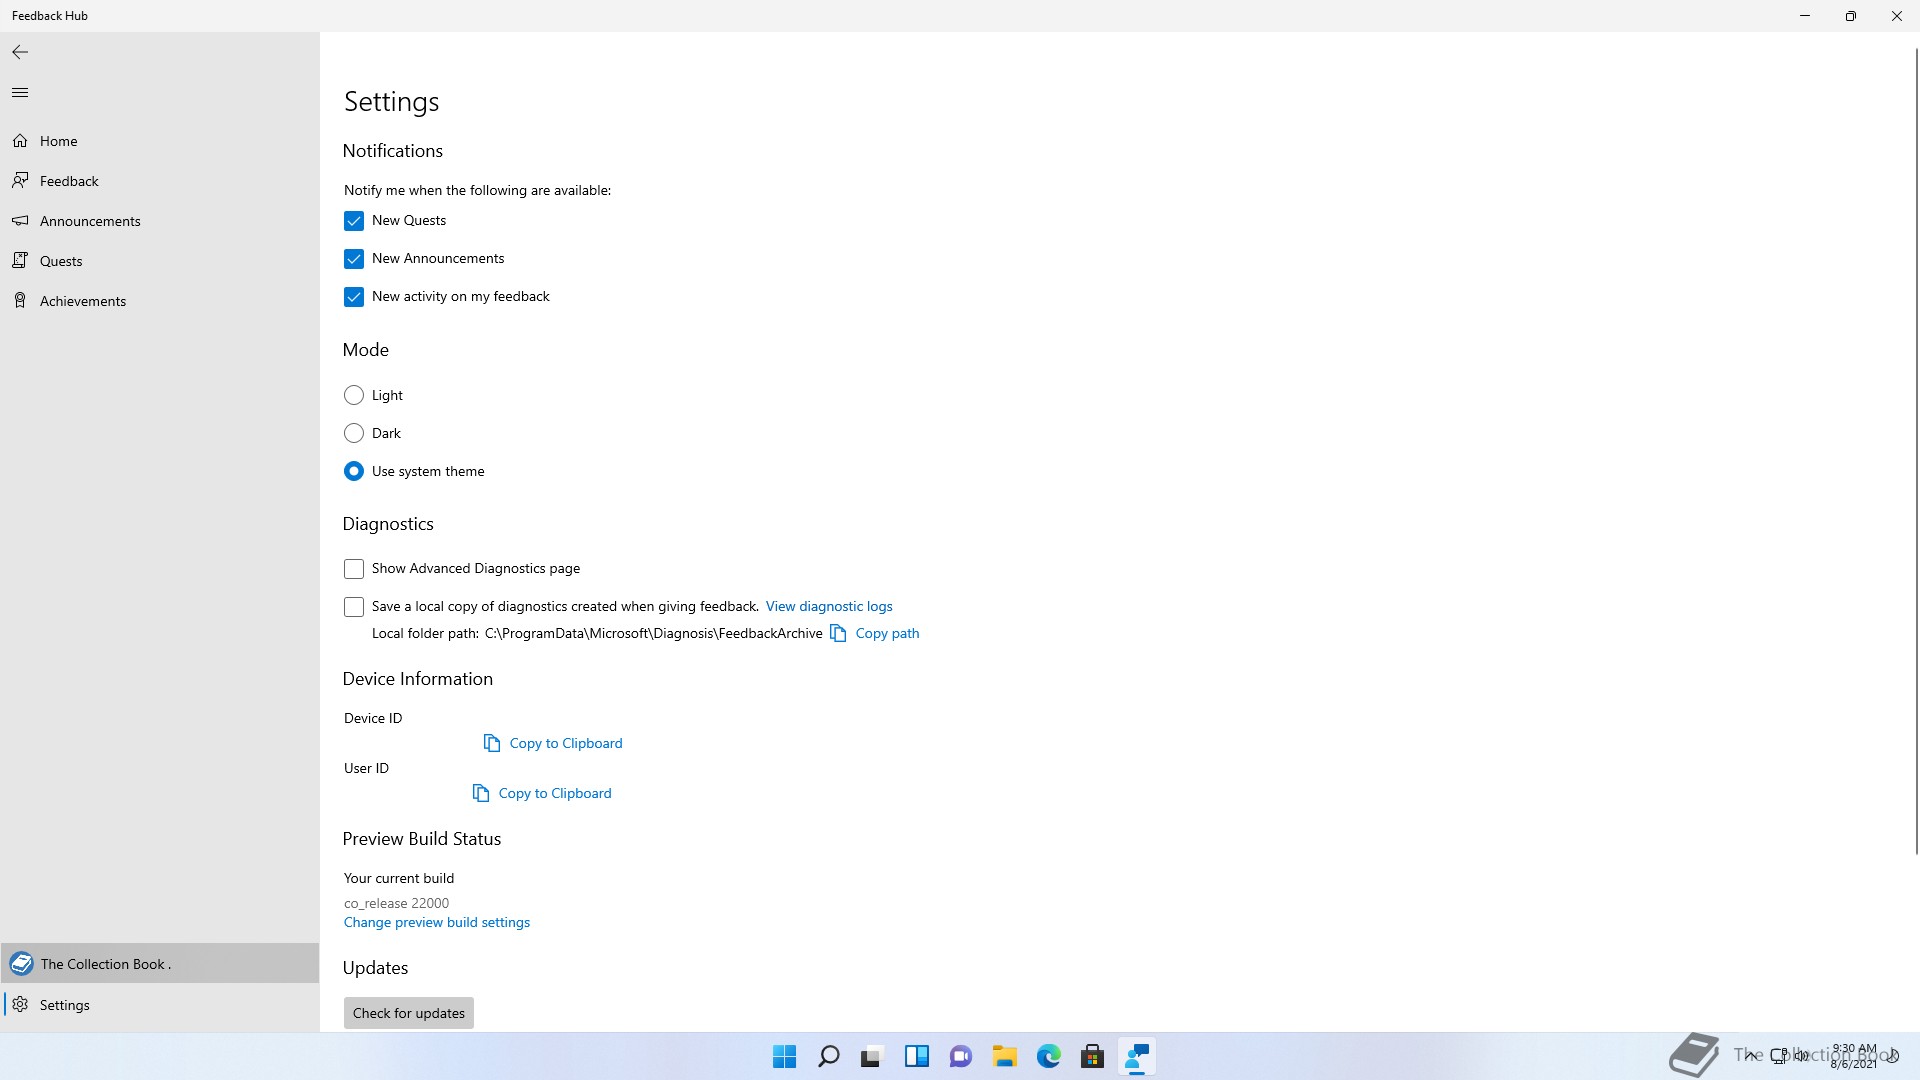Enable saving local copy of diagnostics
The height and width of the screenshot is (1080, 1920).
(x=354, y=607)
